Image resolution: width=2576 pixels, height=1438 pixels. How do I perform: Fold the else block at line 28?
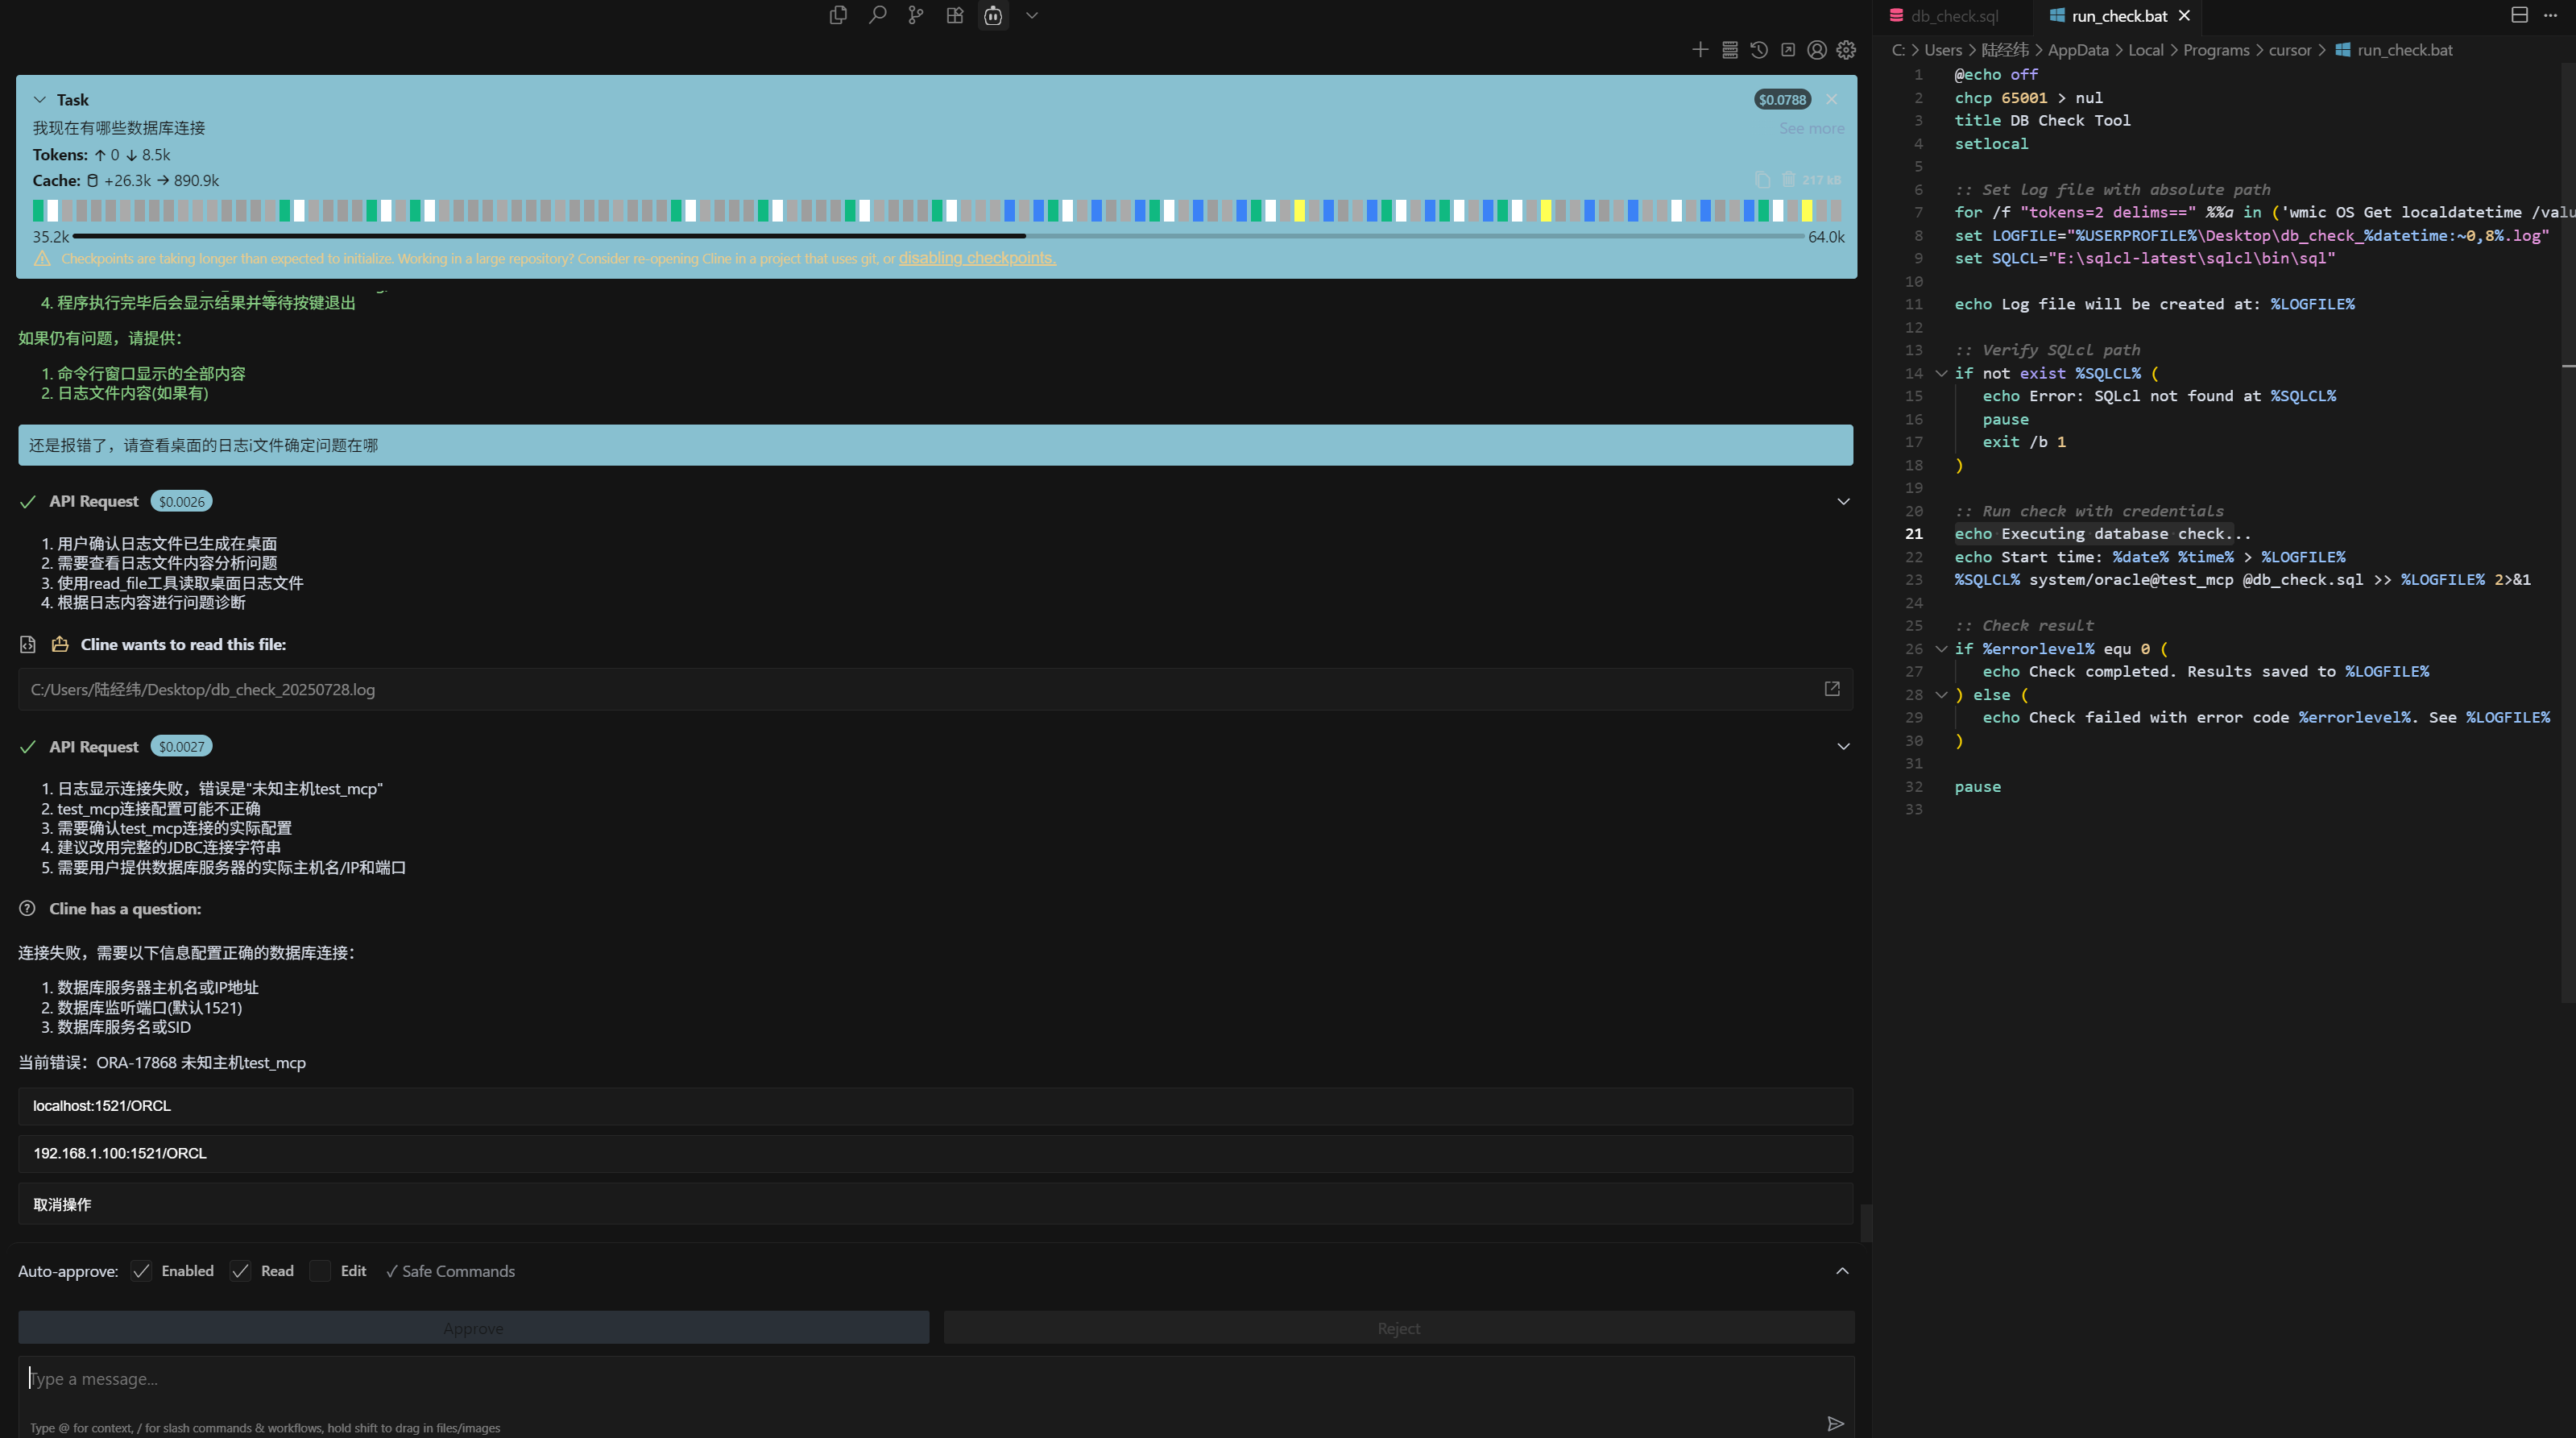(x=1941, y=694)
